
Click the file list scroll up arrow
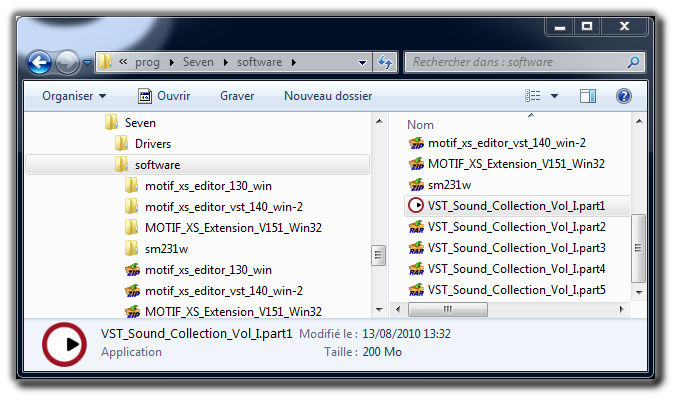point(639,122)
